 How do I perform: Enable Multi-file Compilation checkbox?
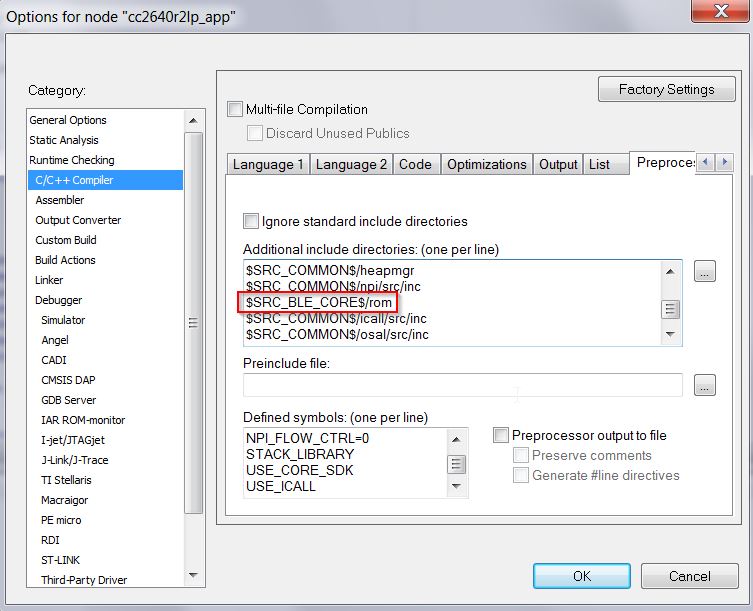click(x=235, y=110)
